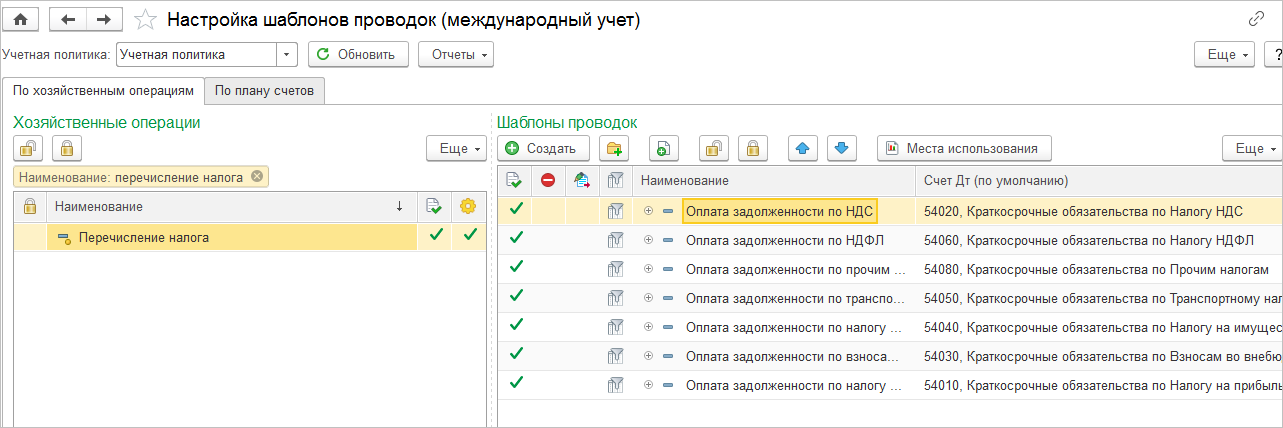The height and width of the screenshot is (428, 1283).
Task: Go to the home page icon
Action: click(x=20, y=19)
